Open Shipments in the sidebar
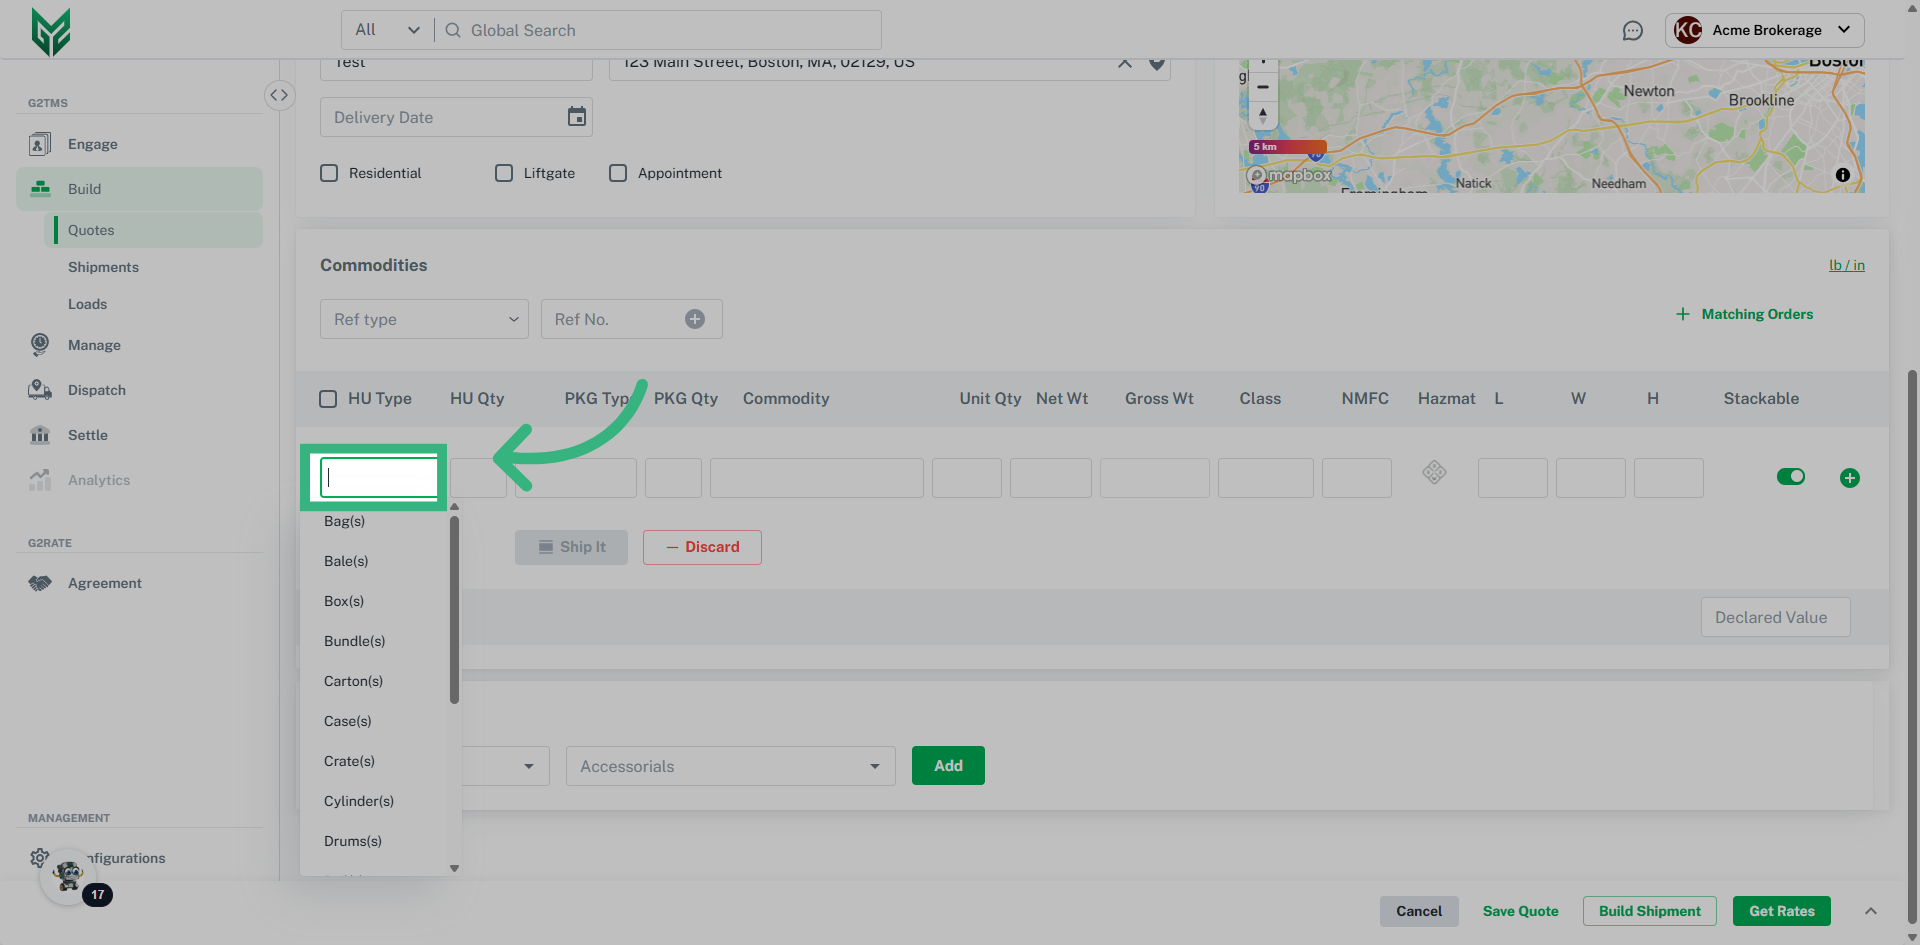The image size is (1920, 945). pos(103,267)
